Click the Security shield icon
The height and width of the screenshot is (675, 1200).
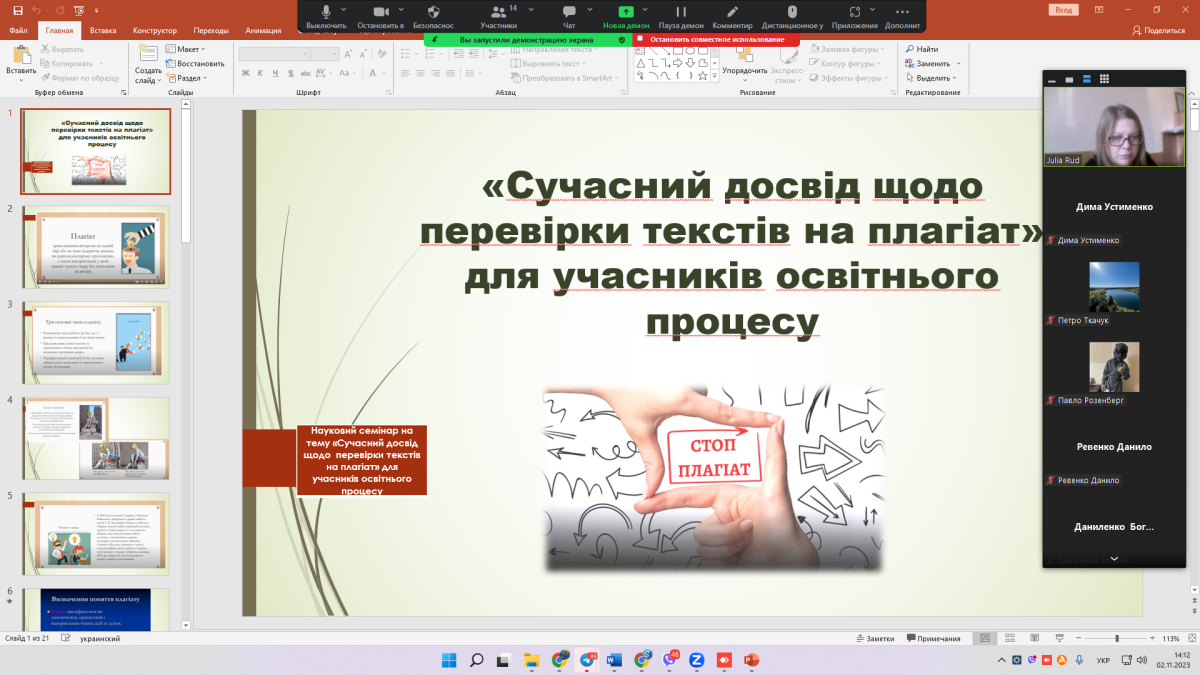[433, 12]
